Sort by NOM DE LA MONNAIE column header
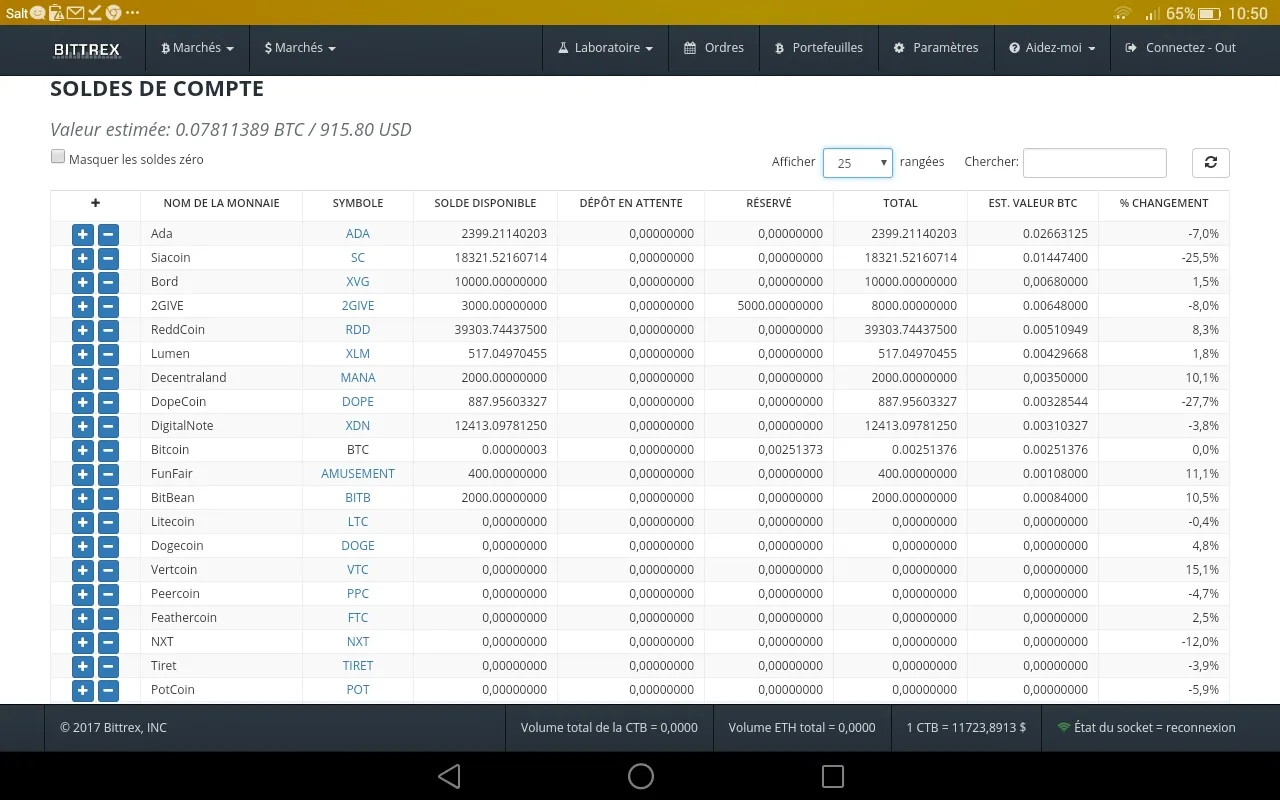This screenshot has height=800, width=1280. click(x=221, y=203)
